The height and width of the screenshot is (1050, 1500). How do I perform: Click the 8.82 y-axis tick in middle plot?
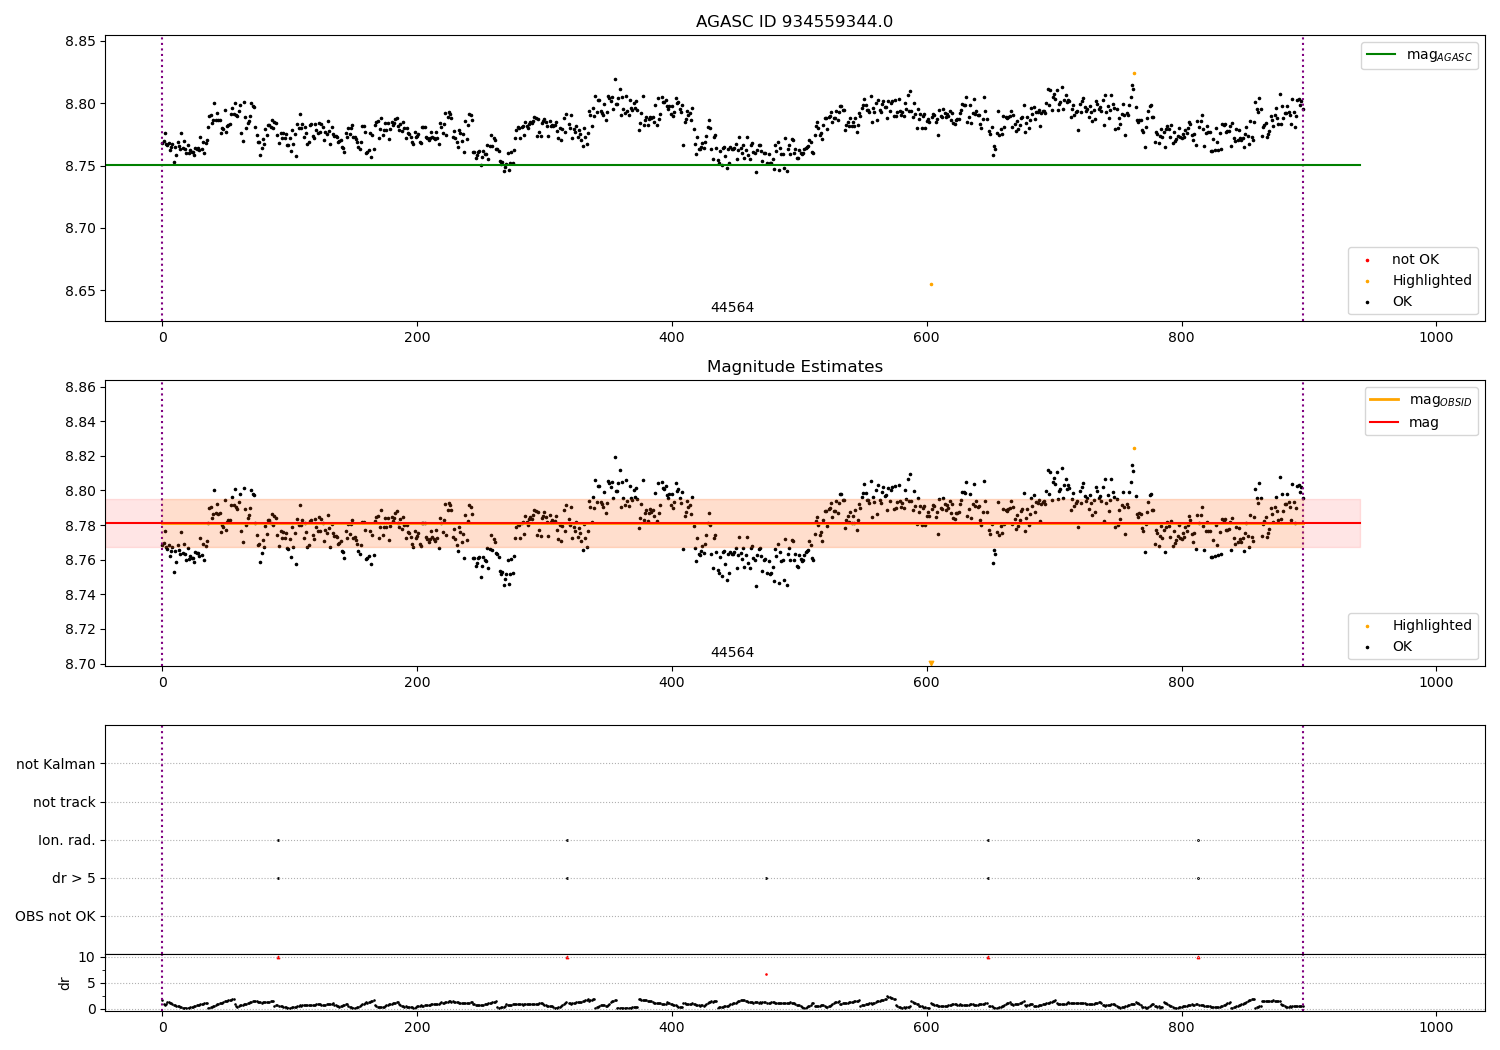[x=80, y=456]
